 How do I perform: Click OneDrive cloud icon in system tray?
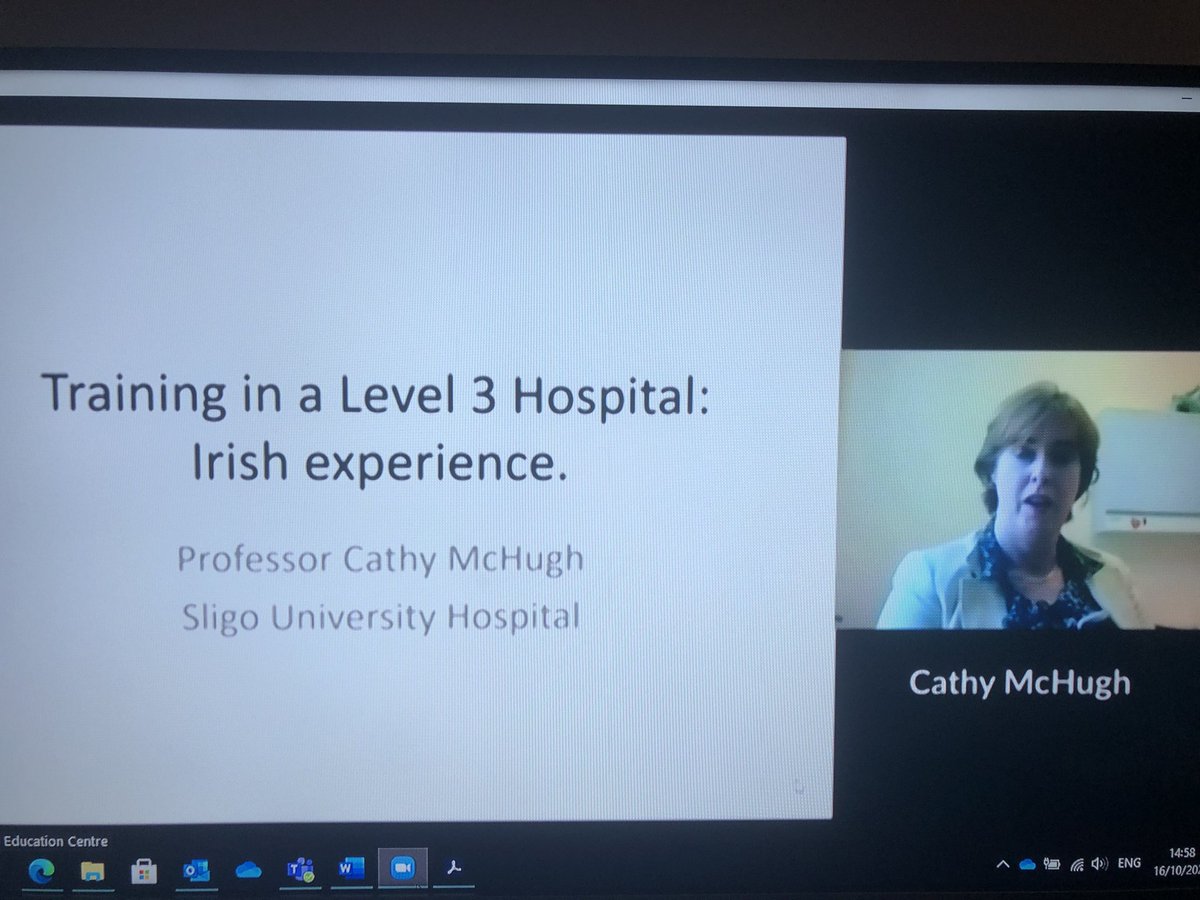coord(1026,863)
